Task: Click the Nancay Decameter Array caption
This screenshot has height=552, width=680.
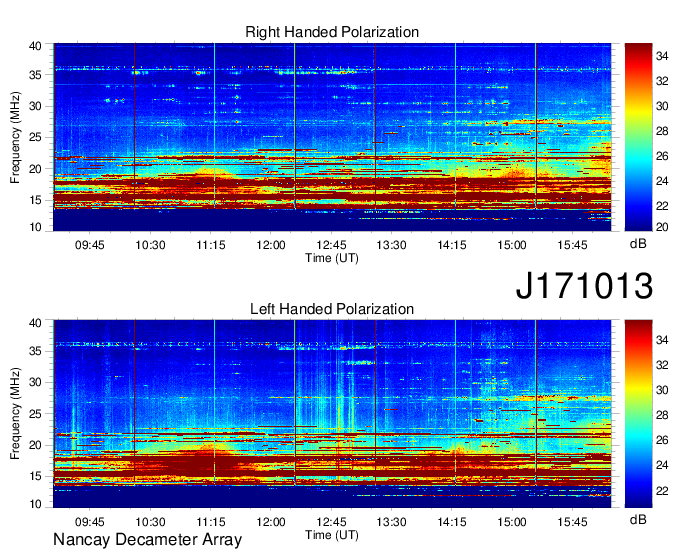Action: point(147,539)
